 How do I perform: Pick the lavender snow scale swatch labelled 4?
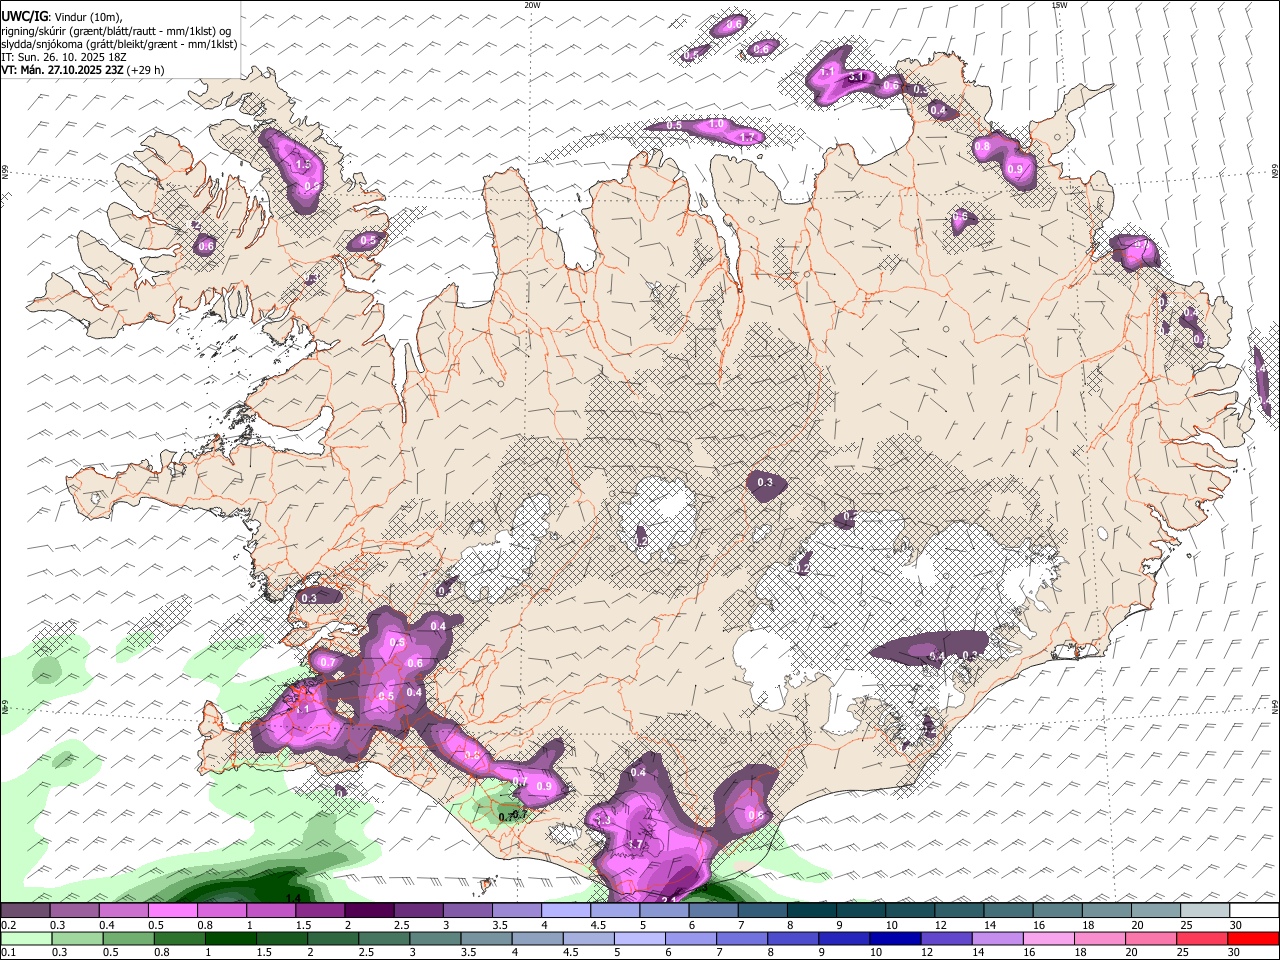click(566, 911)
